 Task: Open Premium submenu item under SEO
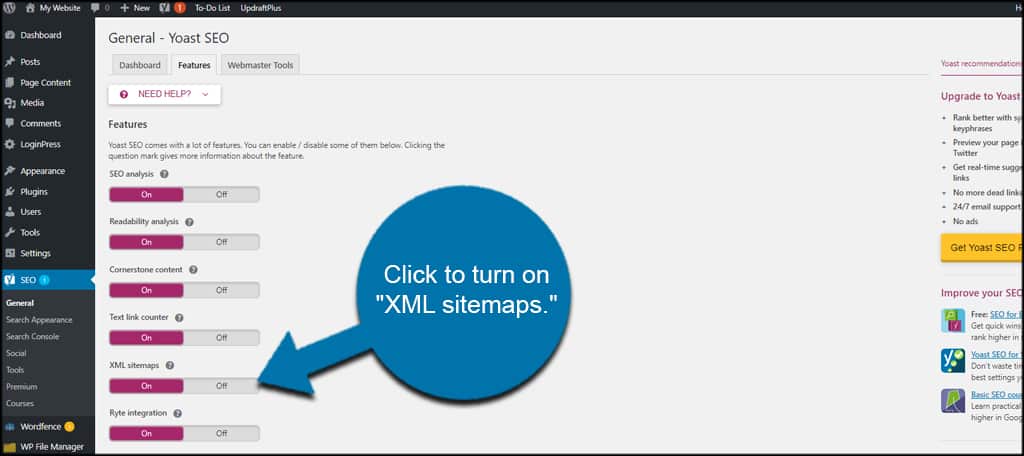coord(22,387)
